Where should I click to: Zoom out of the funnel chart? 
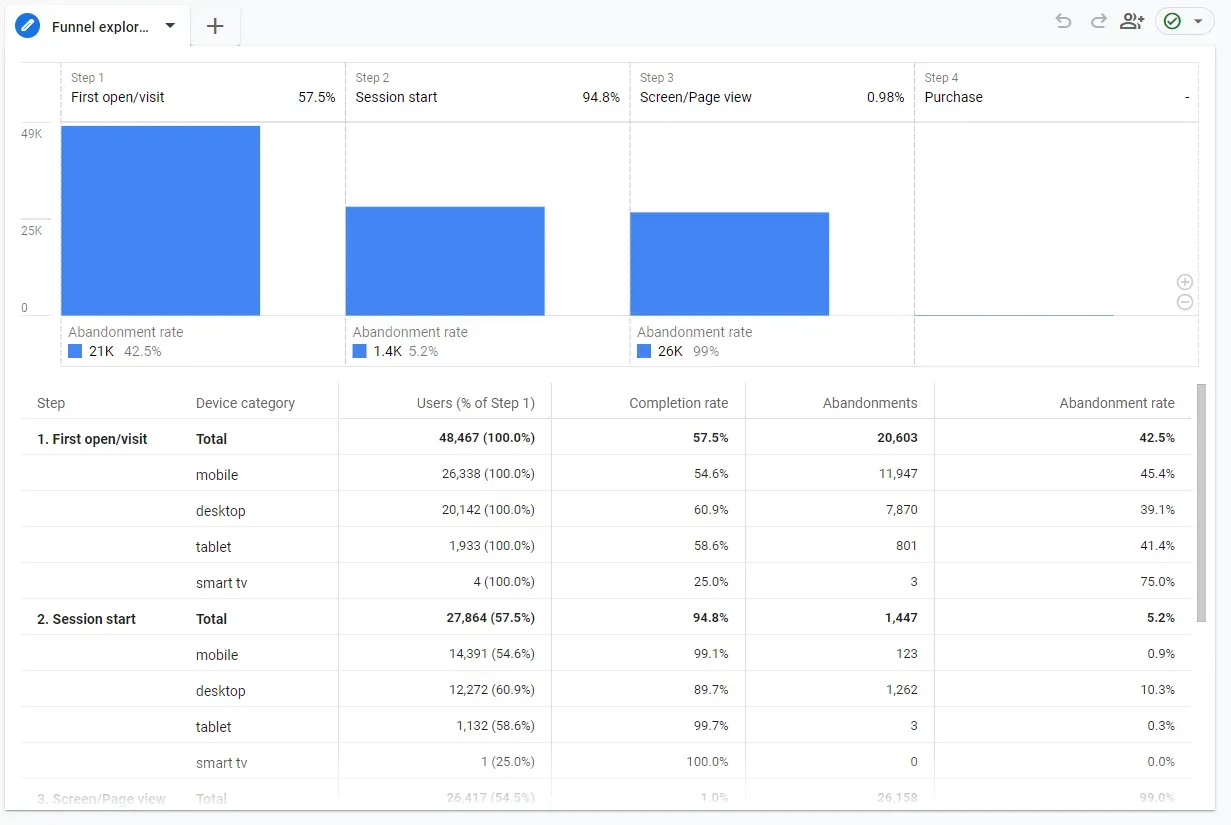pyautogui.click(x=1185, y=302)
